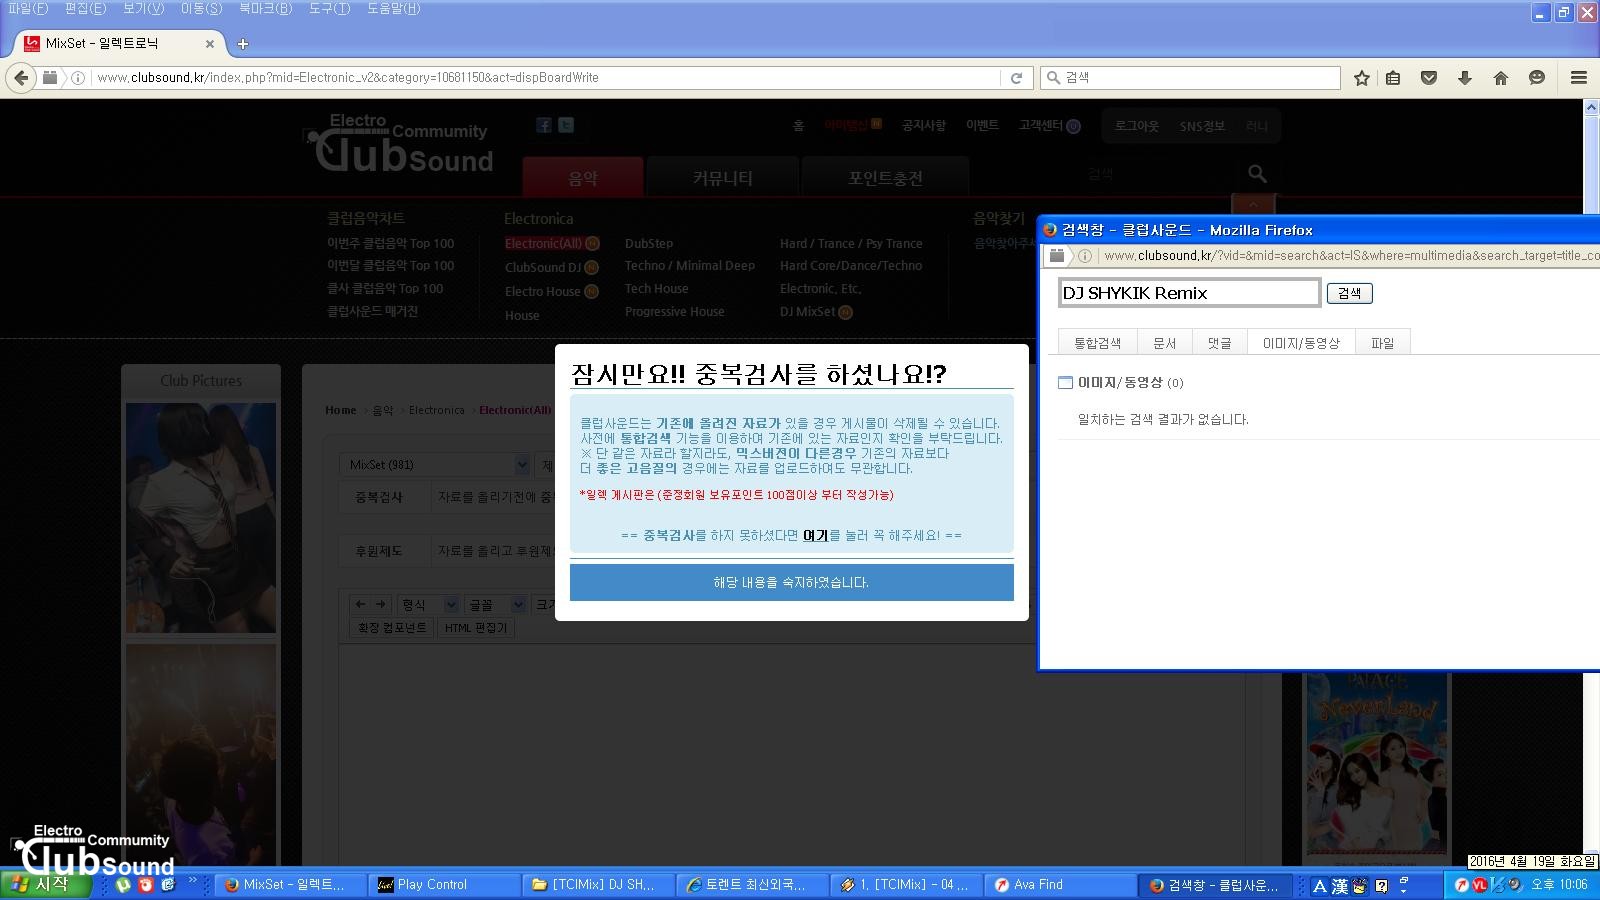Screen dimensions: 1600x900
Task: Open the 편집(E) menu
Action: point(85,9)
